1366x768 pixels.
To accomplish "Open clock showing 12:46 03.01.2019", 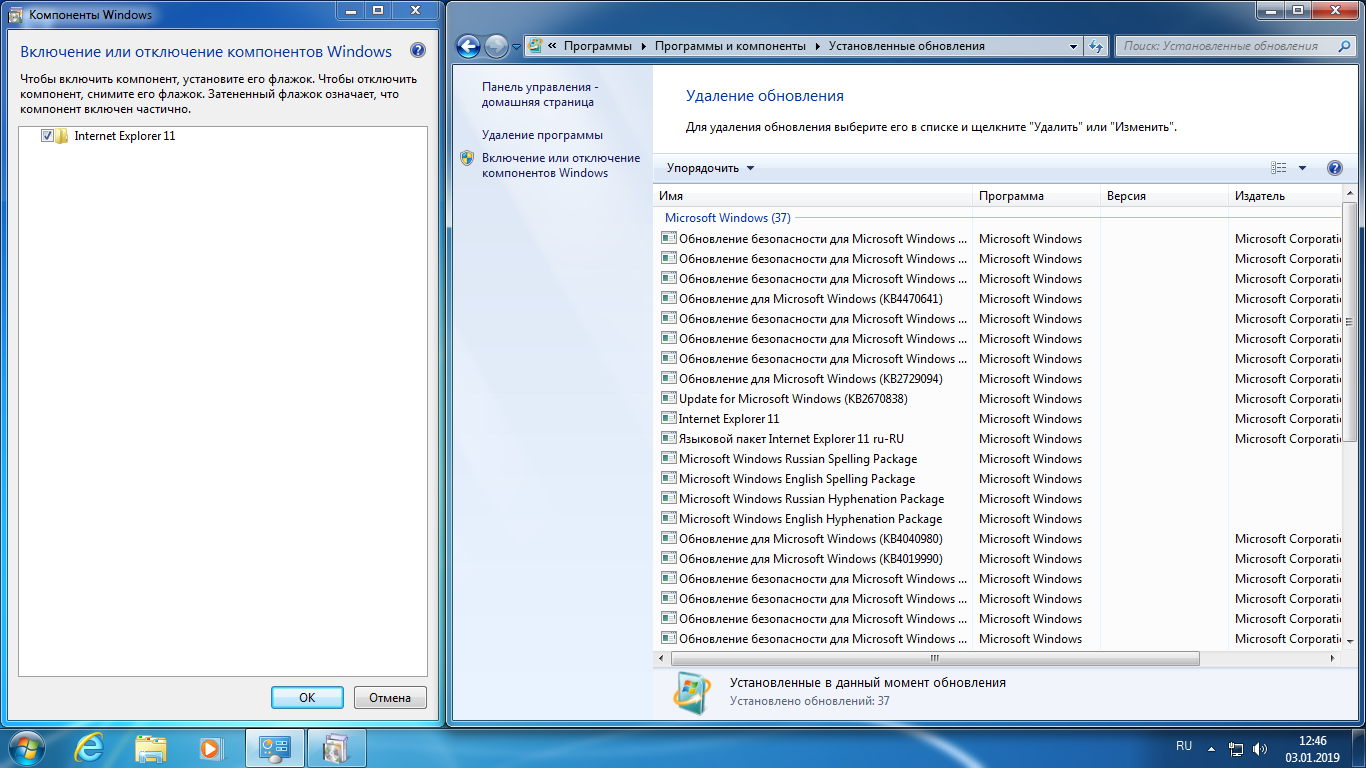I will [1312, 748].
